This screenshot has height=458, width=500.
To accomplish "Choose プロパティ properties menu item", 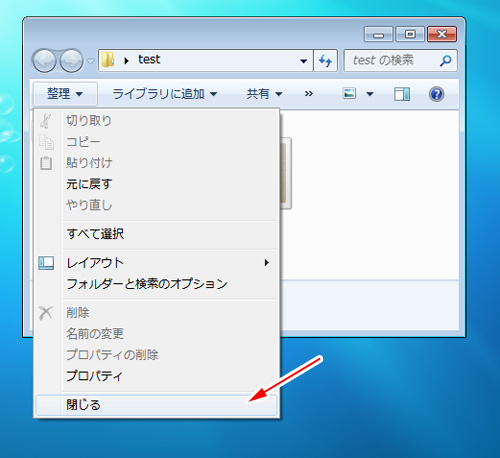I will click(x=157, y=376).
